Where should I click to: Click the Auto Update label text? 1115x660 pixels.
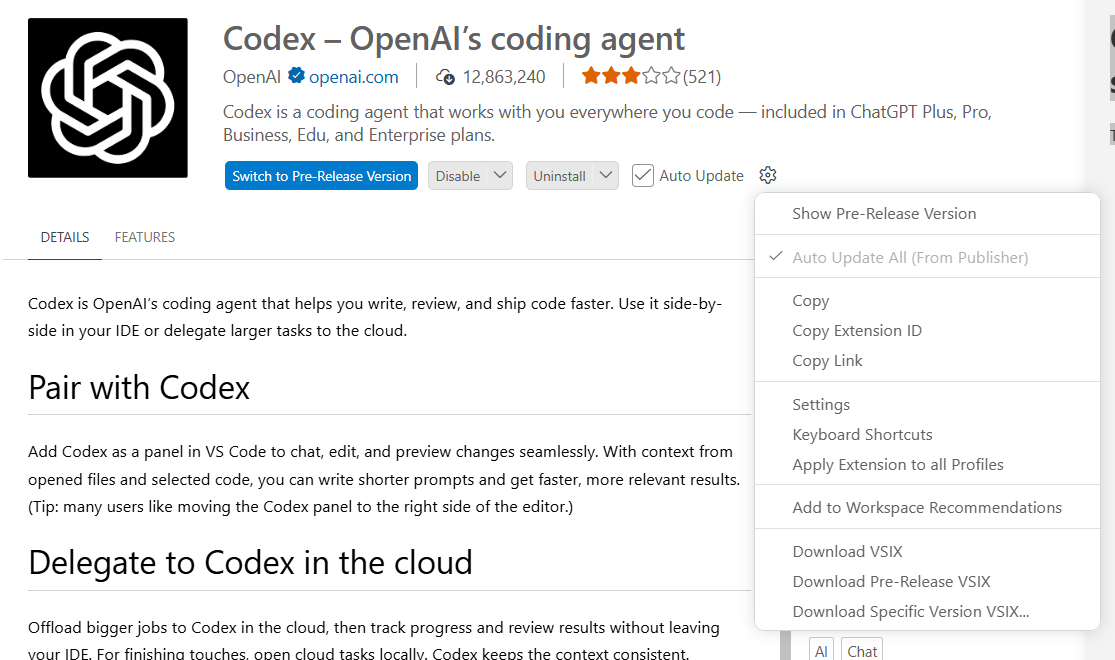[x=701, y=176]
